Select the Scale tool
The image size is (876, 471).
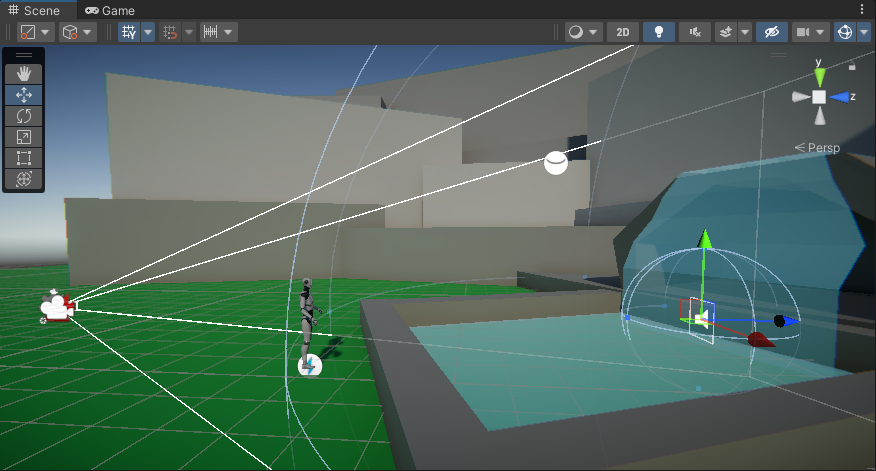(x=24, y=137)
